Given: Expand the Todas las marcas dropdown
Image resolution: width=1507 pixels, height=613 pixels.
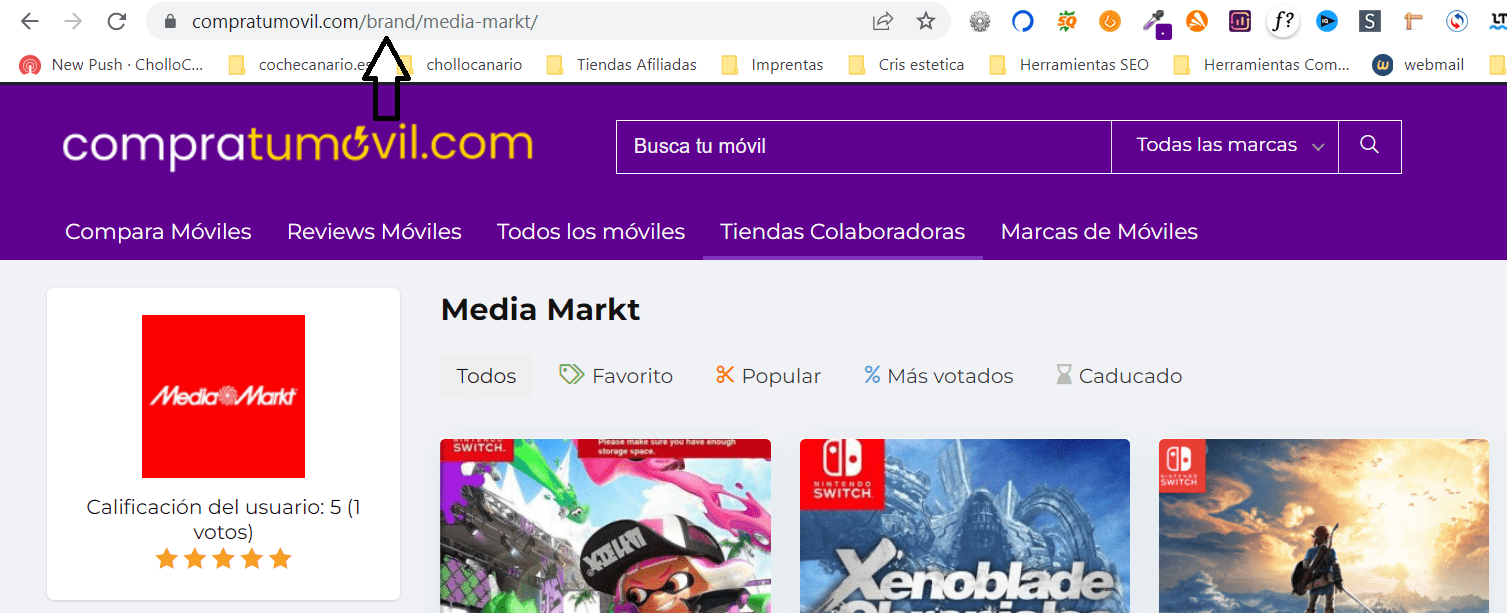Looking at the screenshot, I should (x=1225, y=146).
